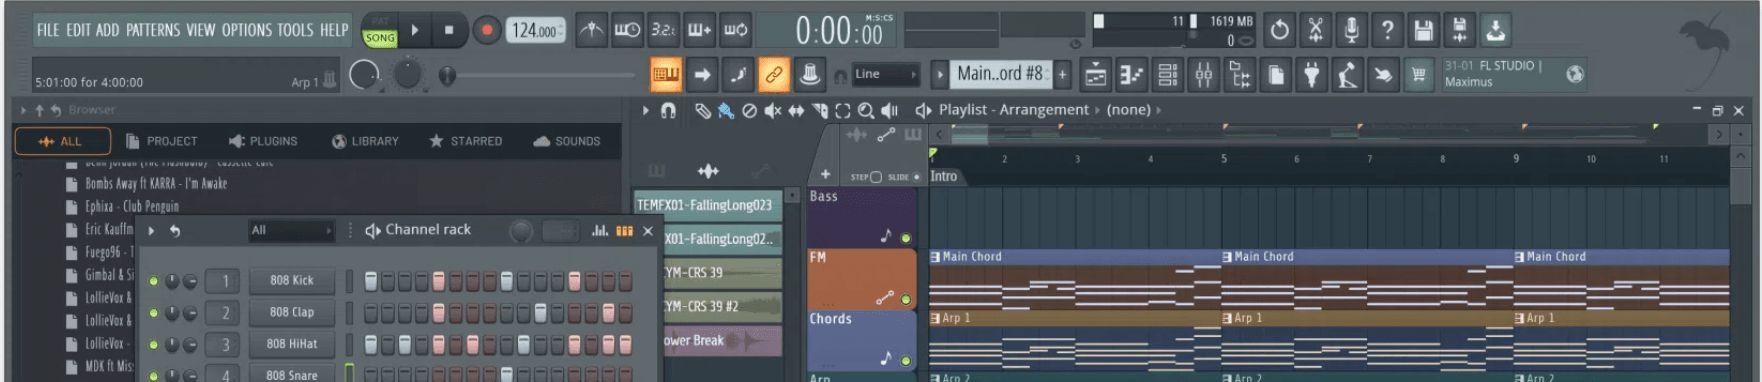This screenshot has height=382, width=1762.
Task: Add new pattern with plus button
Action: pyautogui.click(x=1062, y=74)
